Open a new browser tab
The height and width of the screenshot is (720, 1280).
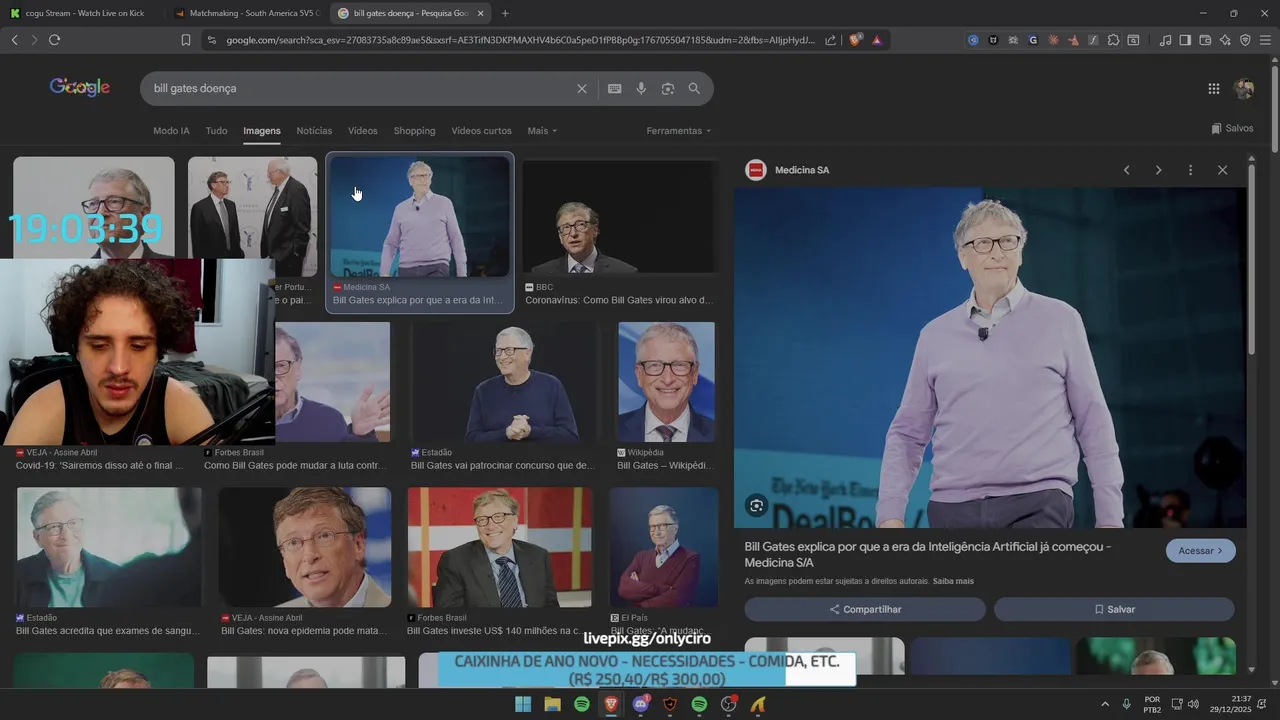[x=505, y=13]
